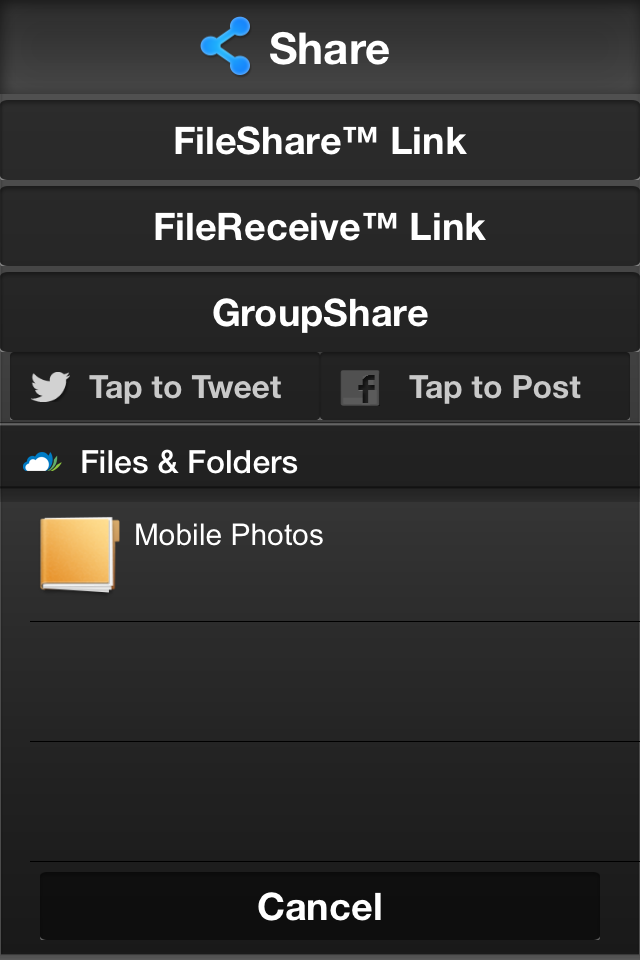
Task: Click the second empty list row above Cancel
Action: [334, 801]
